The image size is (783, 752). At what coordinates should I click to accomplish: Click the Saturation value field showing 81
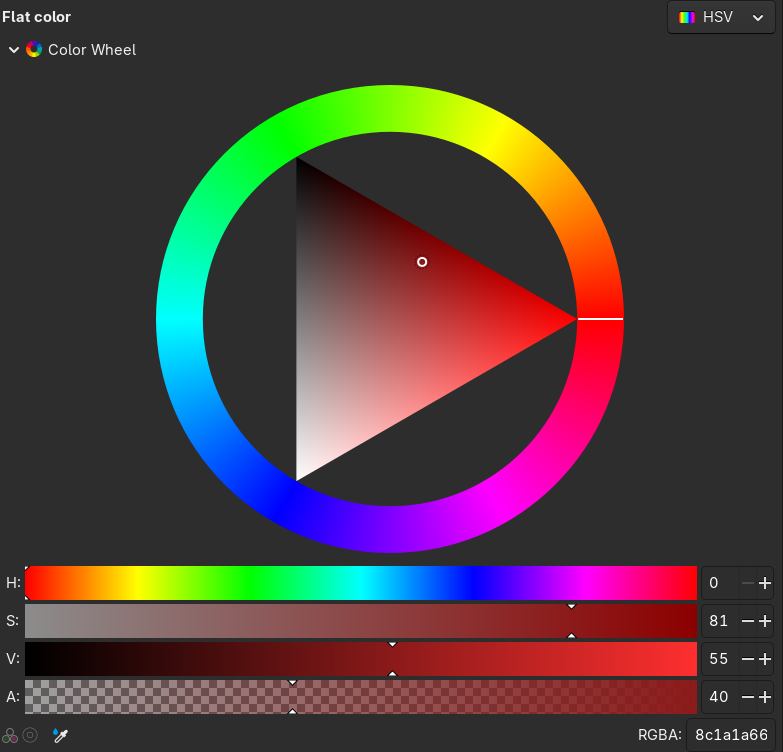click(719, 621)
